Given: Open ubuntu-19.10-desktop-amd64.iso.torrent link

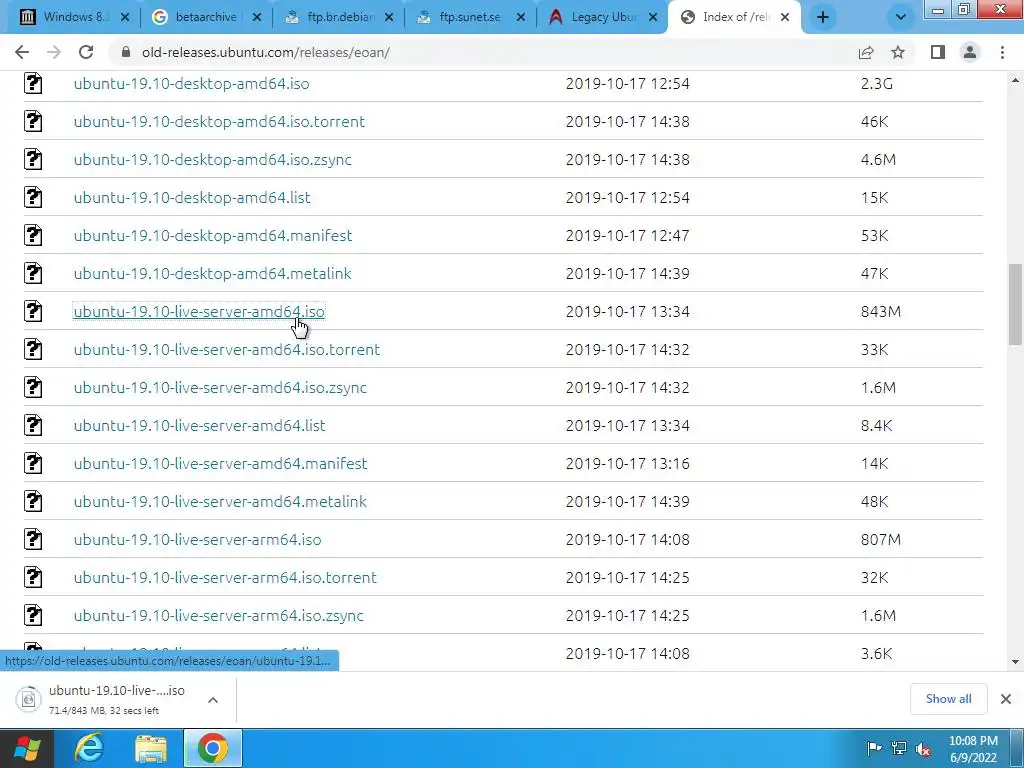Looking at the screenshot, I should [219, 121].
